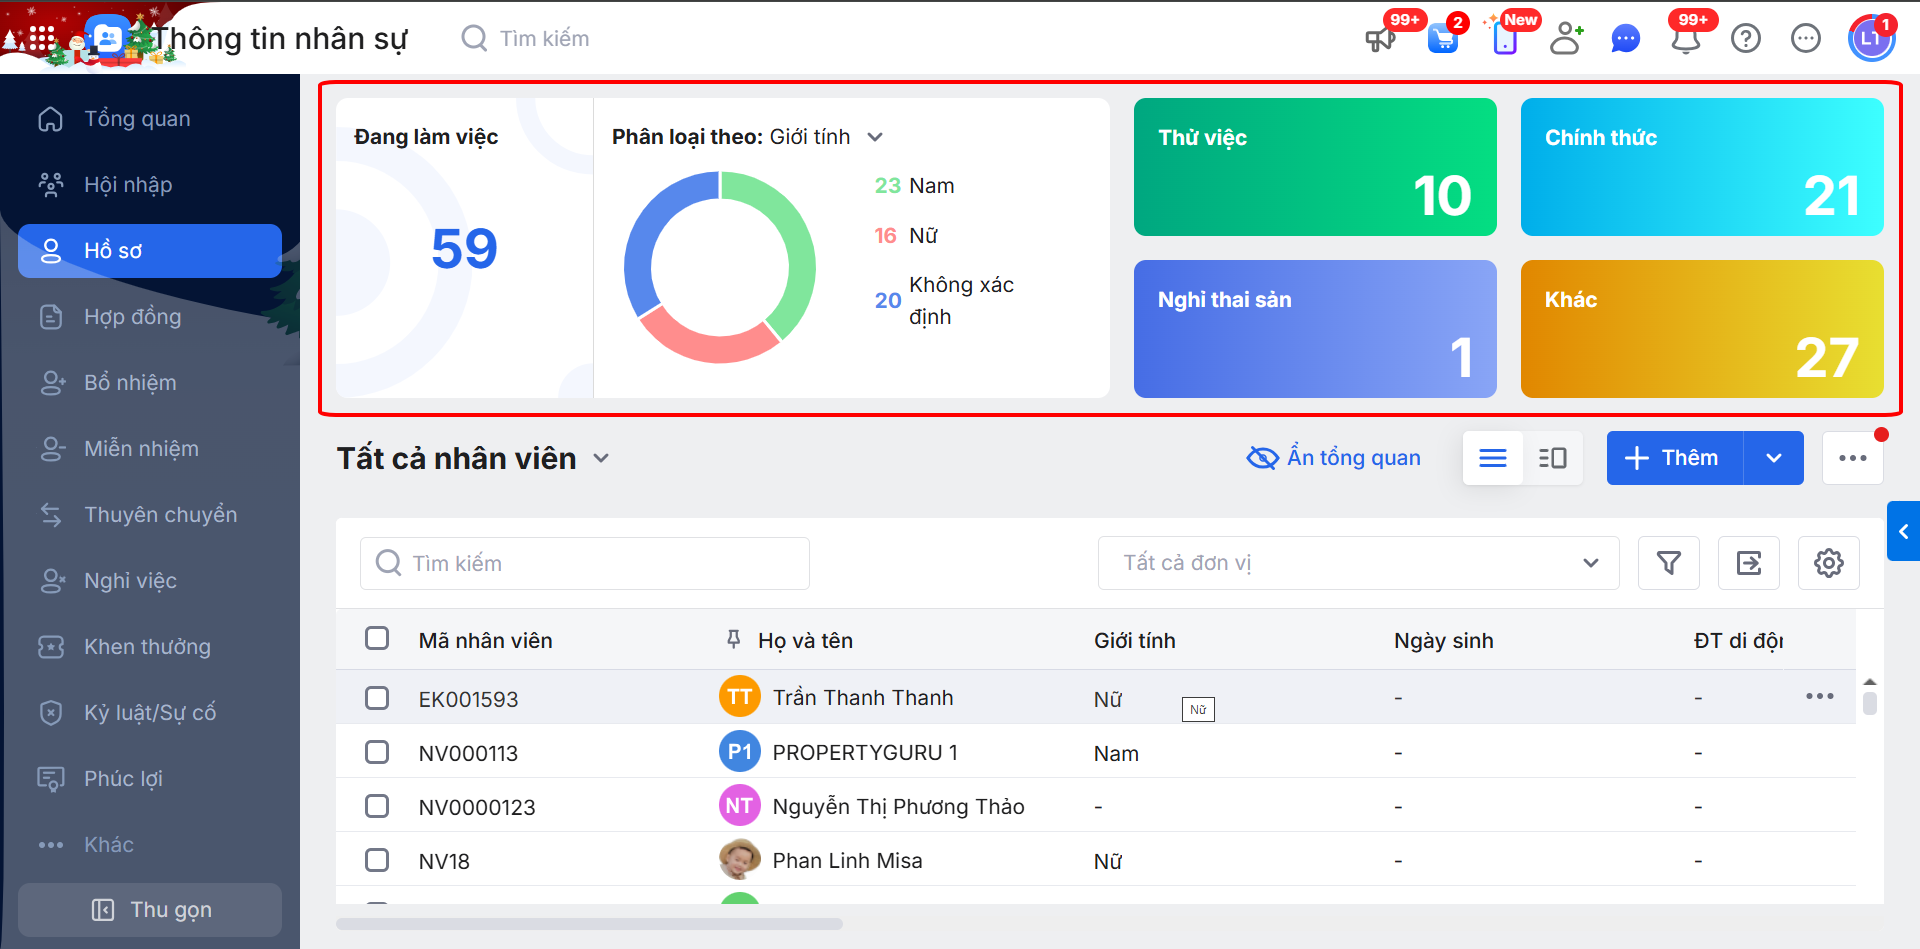Open the notifications bell
The width and height of the screenshot is (1920, 949).
point(1686,39)
